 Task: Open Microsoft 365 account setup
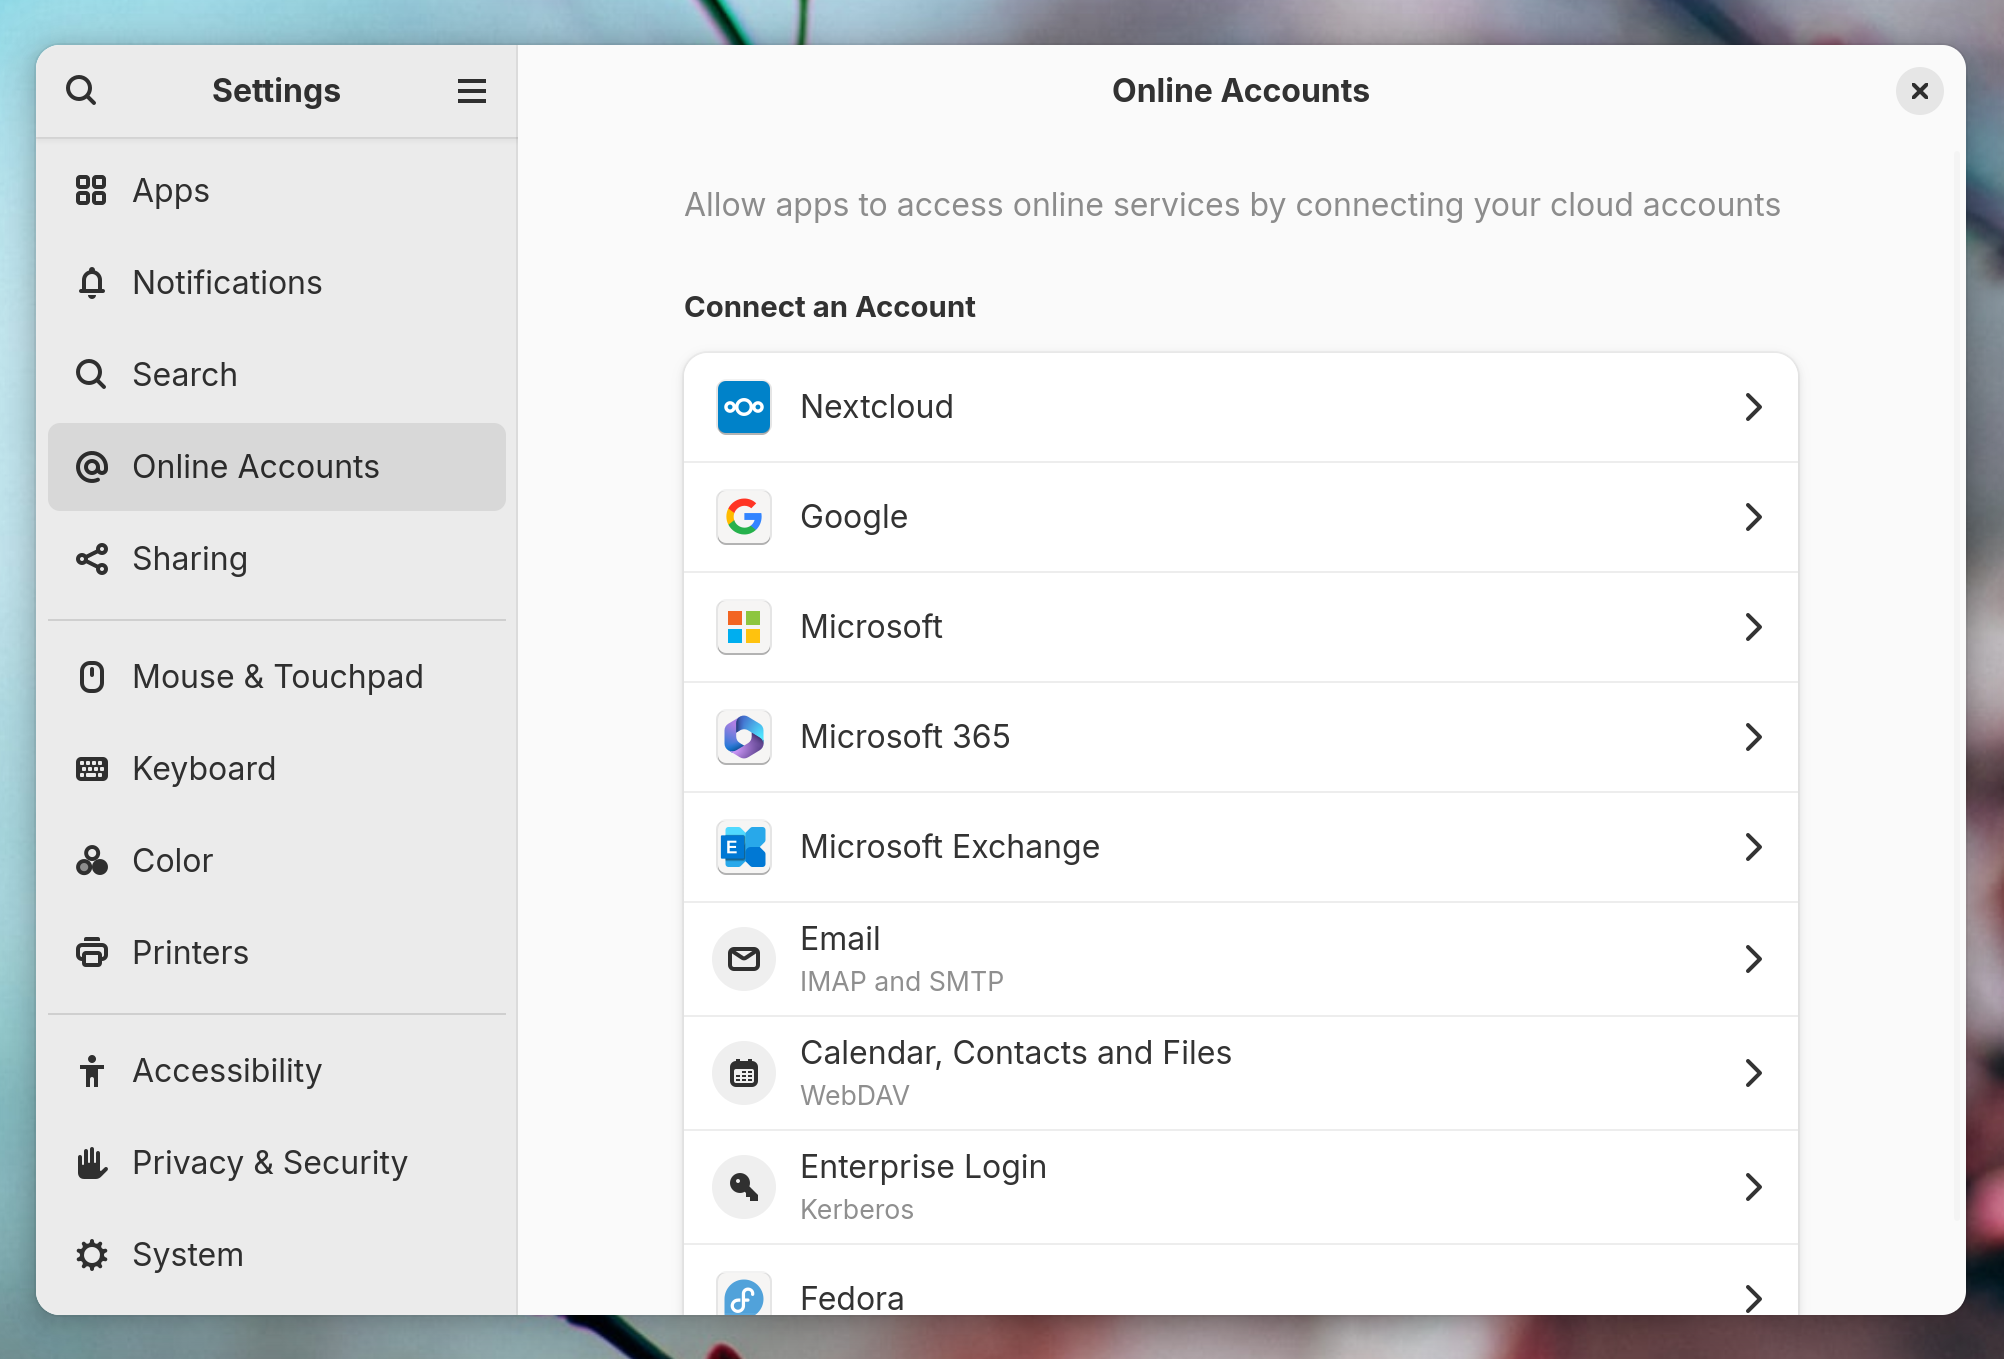[x=1239, y=737]
